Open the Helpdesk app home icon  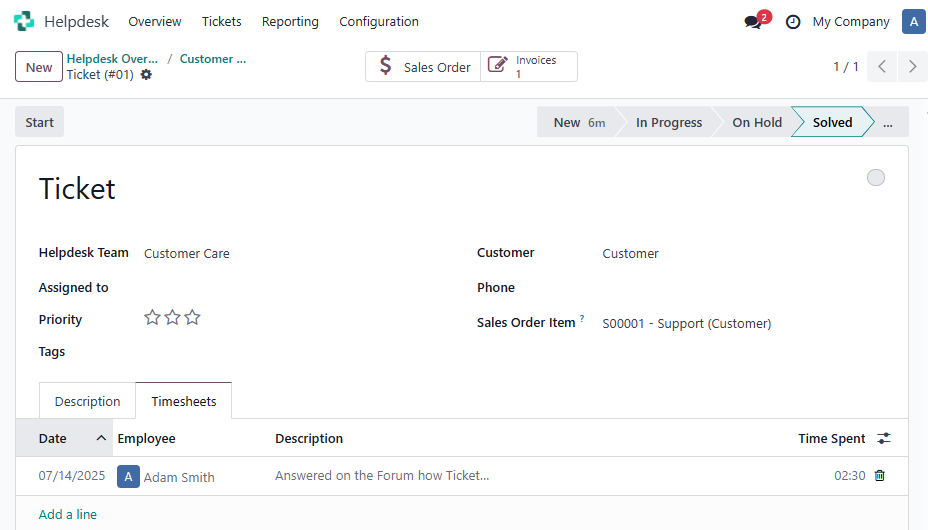pos(24,21)
